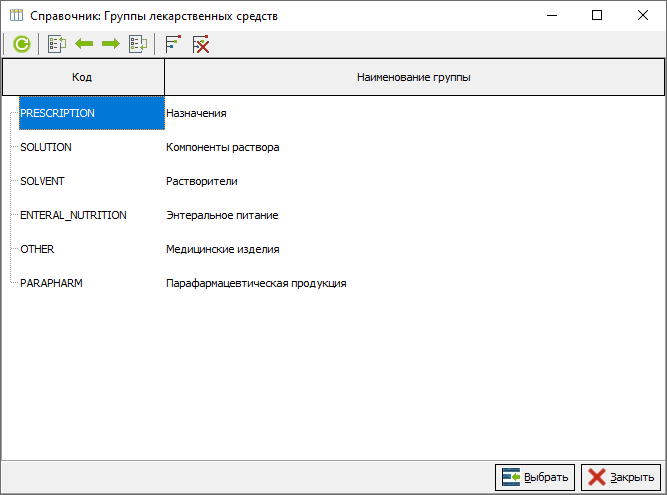Select the PRESCRIPTION row
This screenshot has height=495, width=667.
[57, 113]
